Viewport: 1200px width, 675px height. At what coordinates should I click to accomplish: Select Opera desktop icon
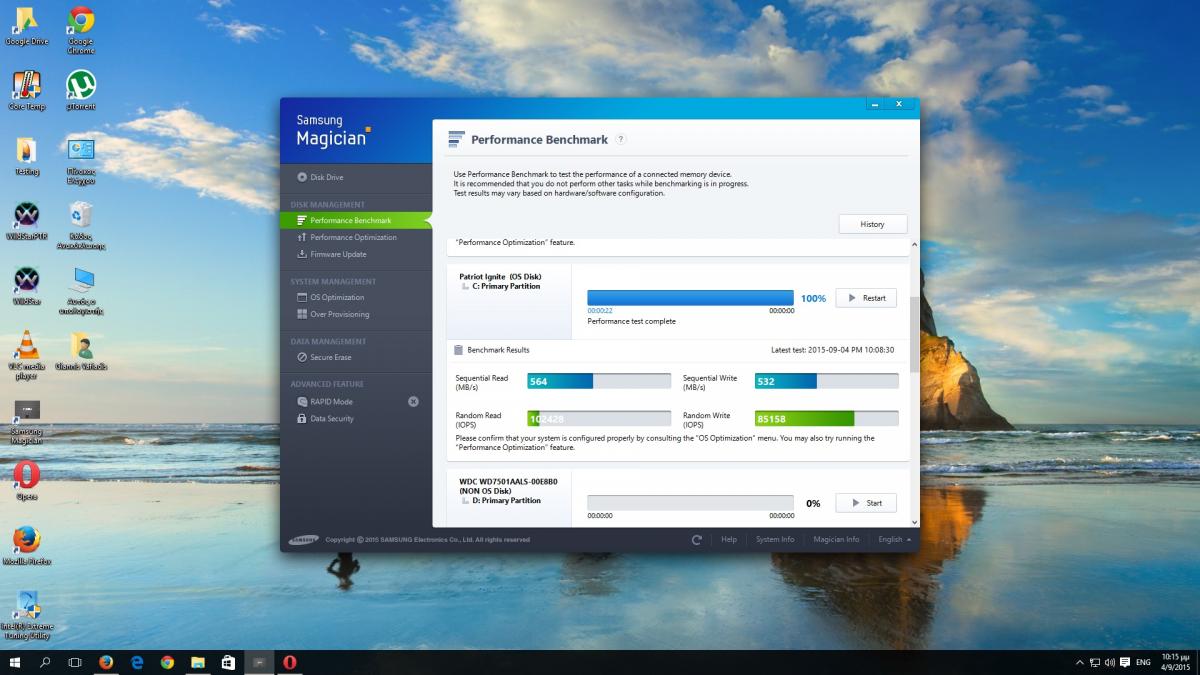click(27, 481)
